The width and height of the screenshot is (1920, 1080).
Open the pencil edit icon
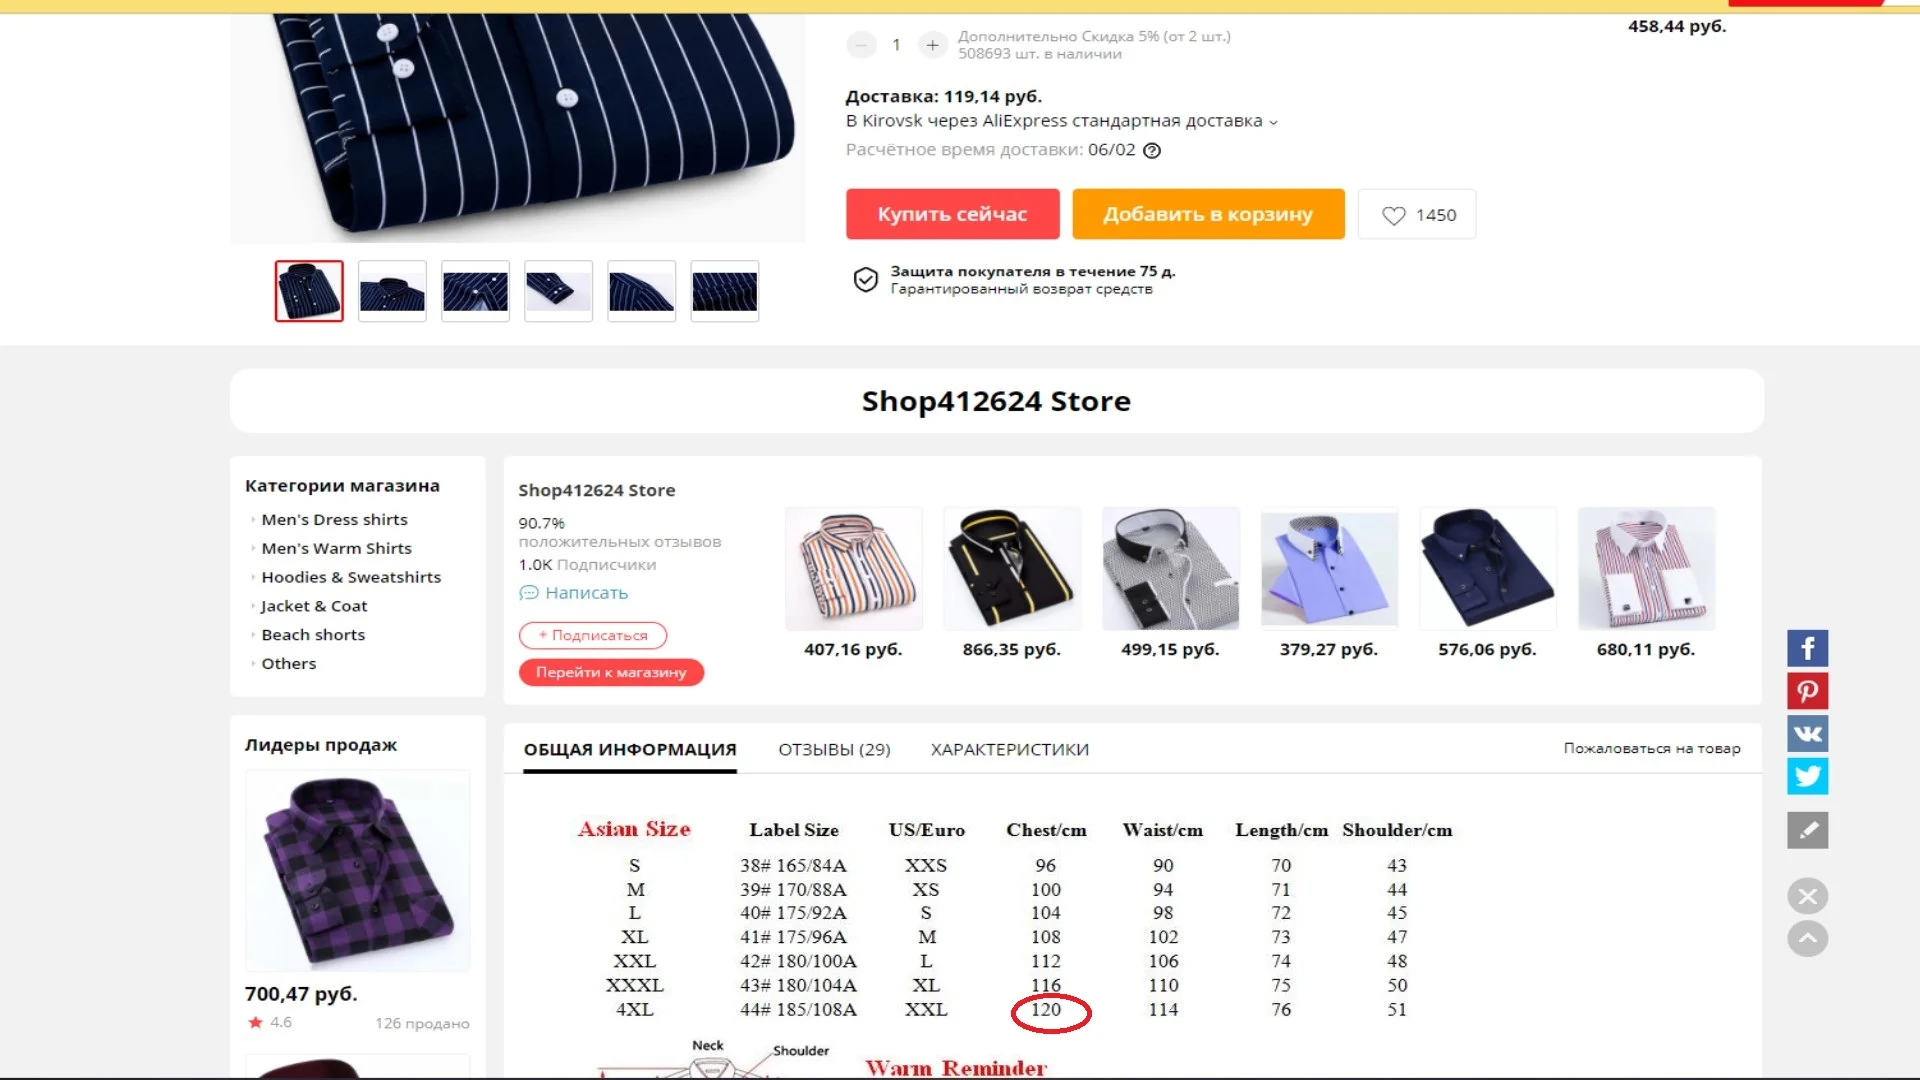click(1807, 830)
